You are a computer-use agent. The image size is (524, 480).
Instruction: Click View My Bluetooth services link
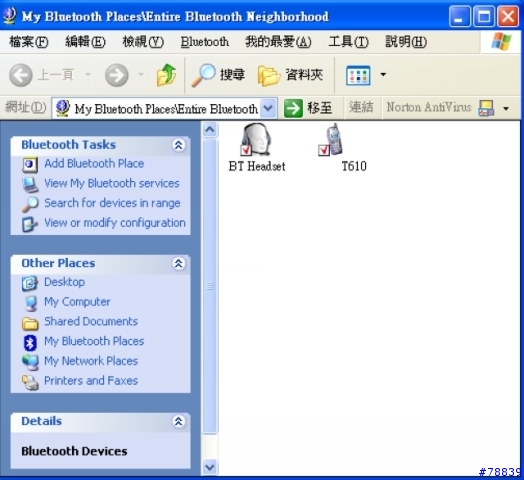point(112,183)
